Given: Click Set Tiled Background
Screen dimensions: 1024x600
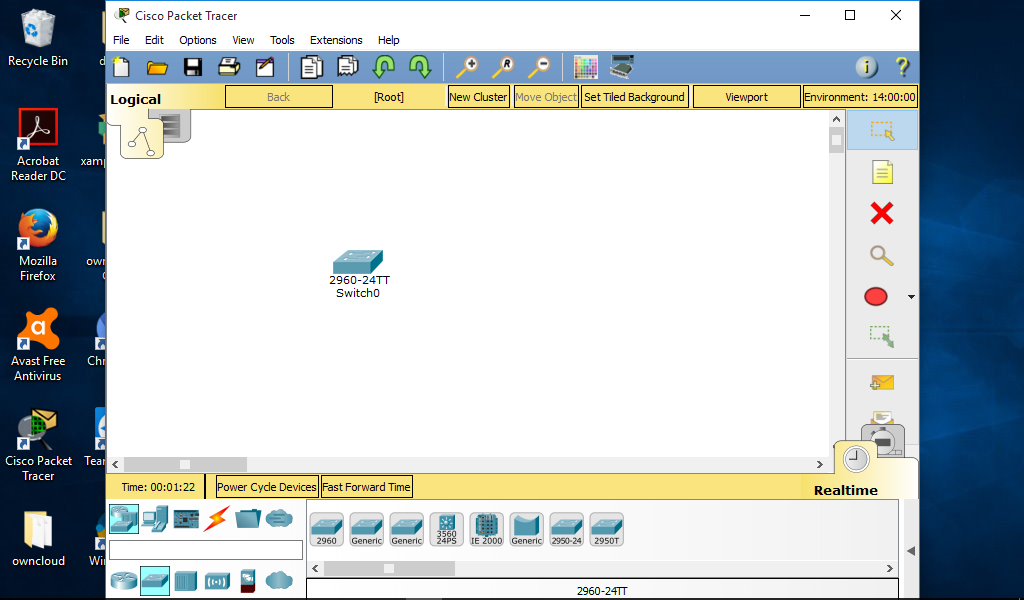Looking at the screenshot, I should pyautogui.click(x=634, y=97).
